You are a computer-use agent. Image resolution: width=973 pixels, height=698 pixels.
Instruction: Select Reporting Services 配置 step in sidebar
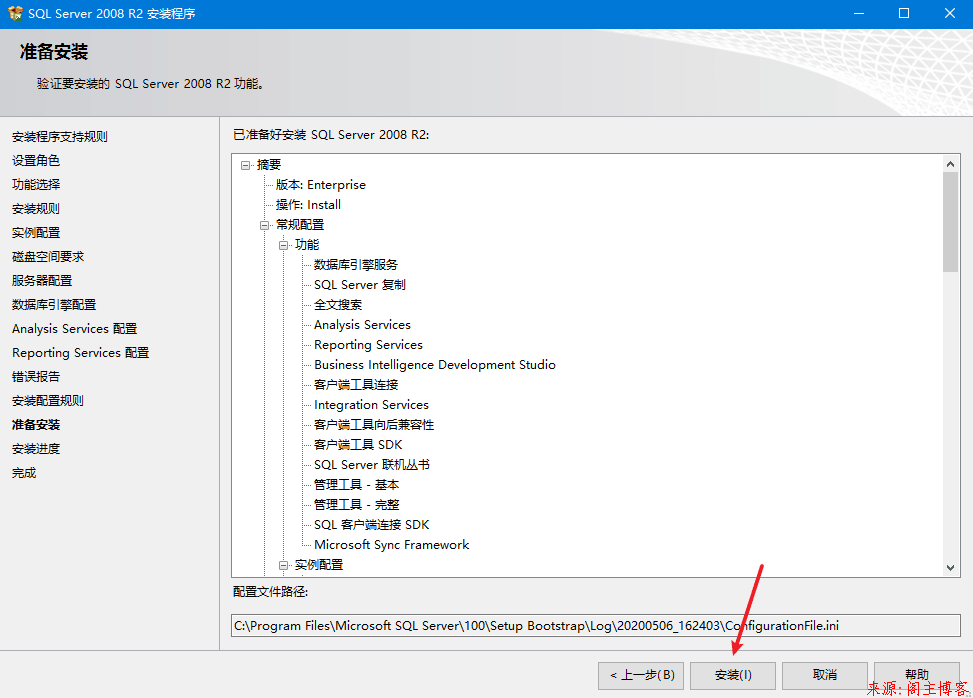click(x=81, y=352)
